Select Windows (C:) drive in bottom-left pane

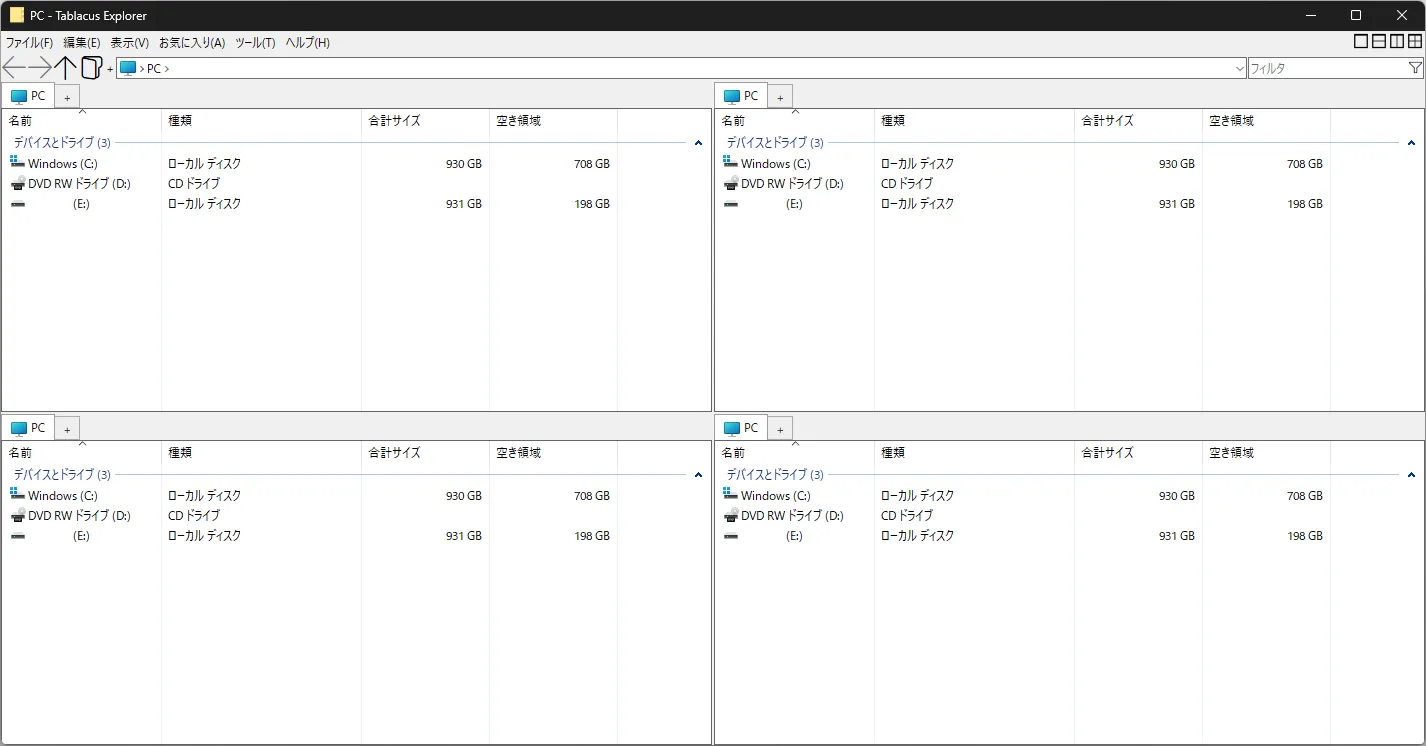click(62, 496)
